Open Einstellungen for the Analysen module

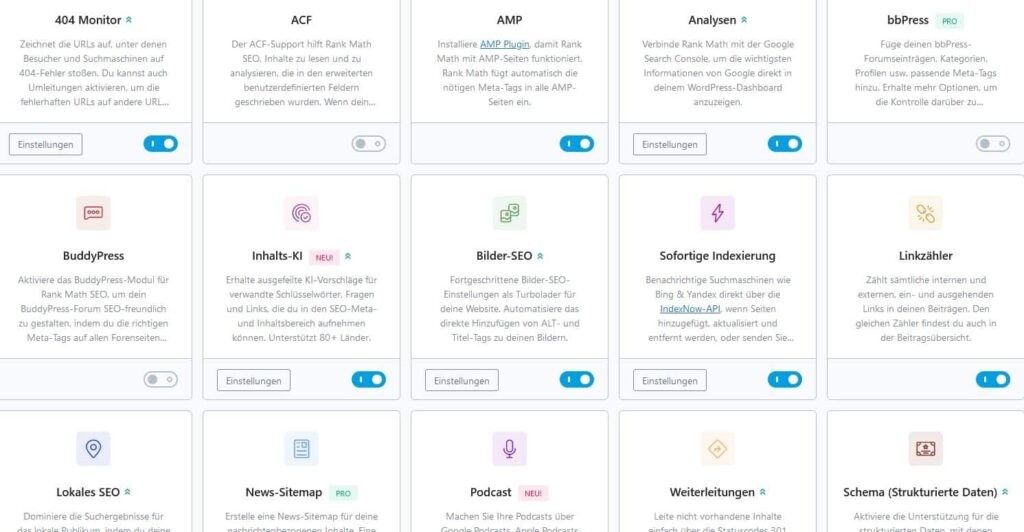click(670, 145)
